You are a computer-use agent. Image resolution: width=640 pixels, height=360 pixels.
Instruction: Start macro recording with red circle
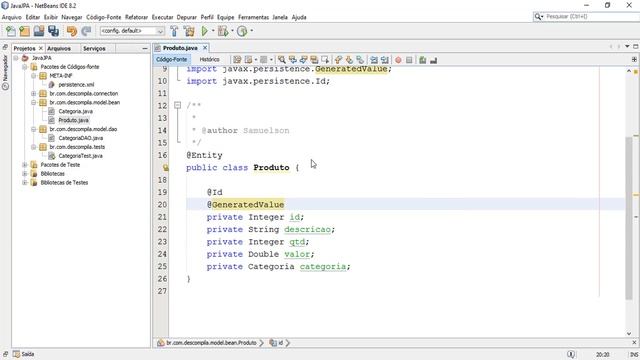coord(398,60)
